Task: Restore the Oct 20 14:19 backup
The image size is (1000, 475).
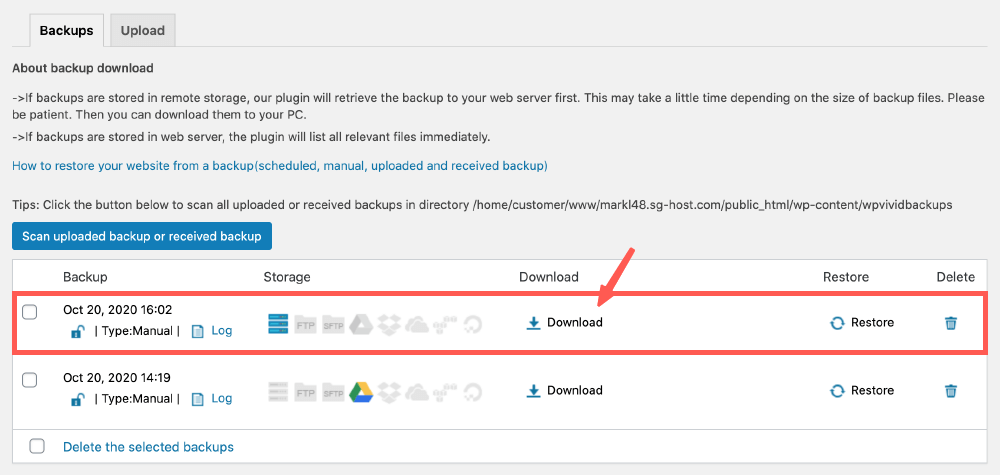Action: 862,390
